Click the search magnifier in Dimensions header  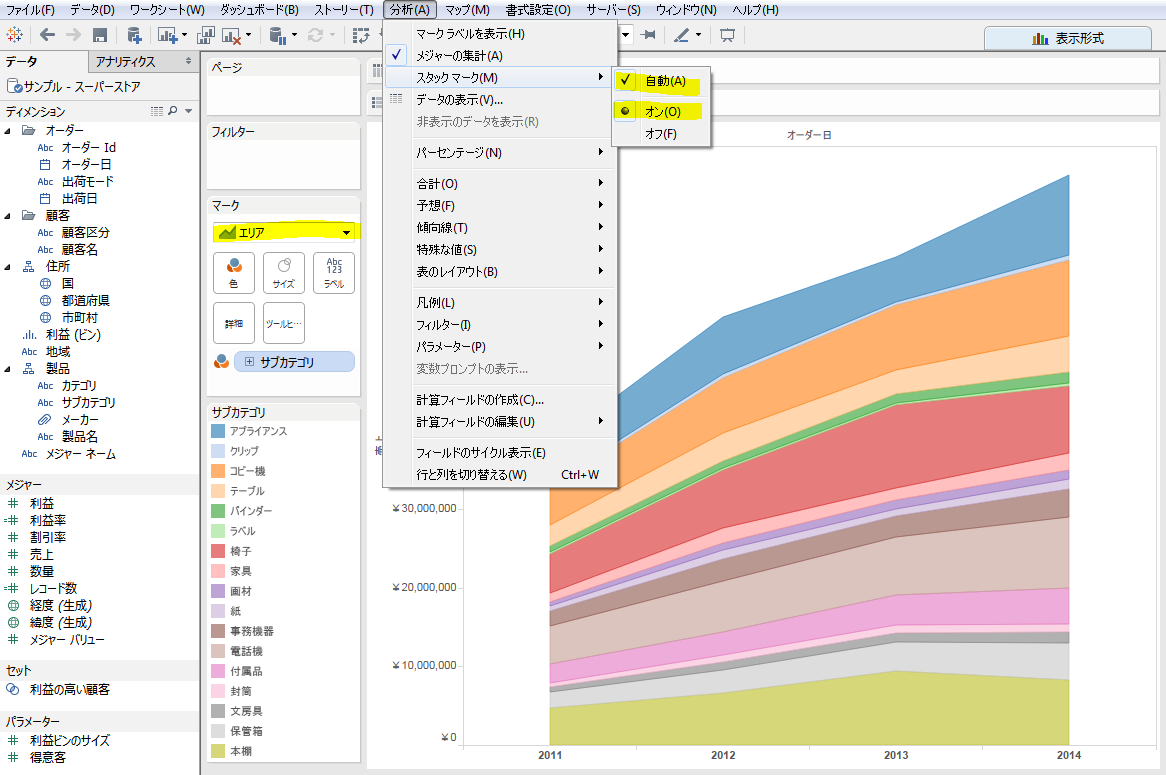[x=173, y=111]
